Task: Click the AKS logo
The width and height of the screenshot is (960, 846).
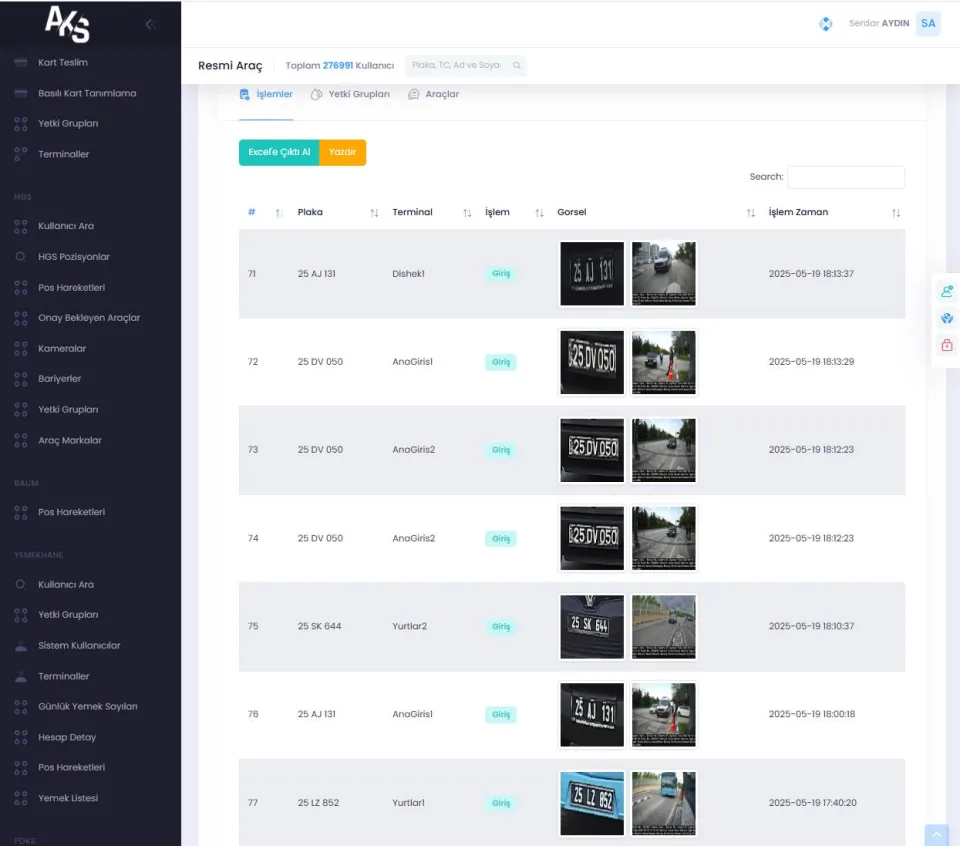Action: click(x=67, y=24)
